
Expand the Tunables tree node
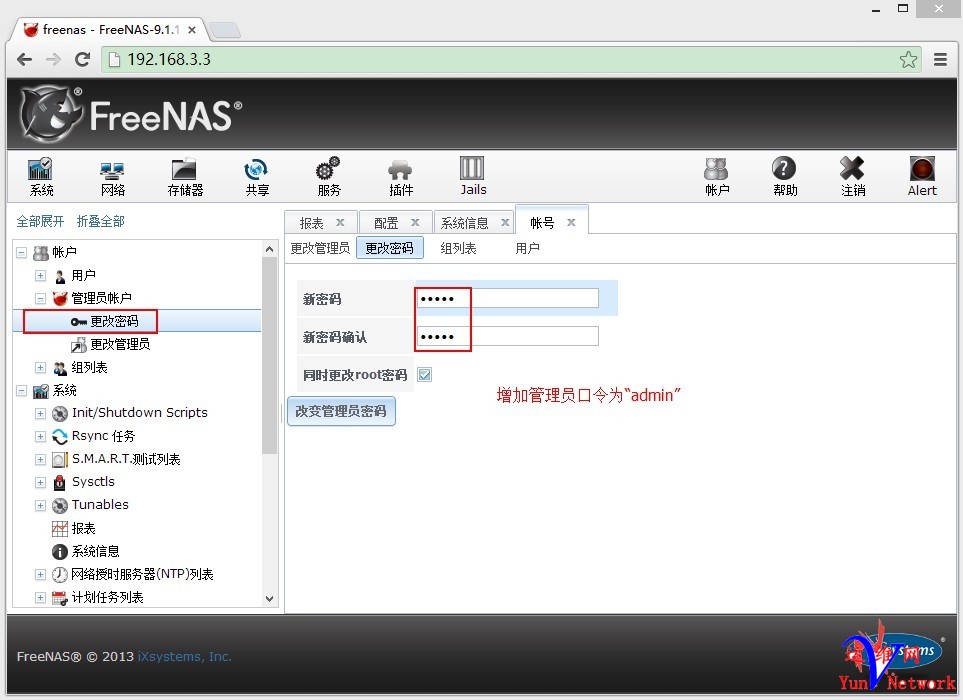click(41, 505)
